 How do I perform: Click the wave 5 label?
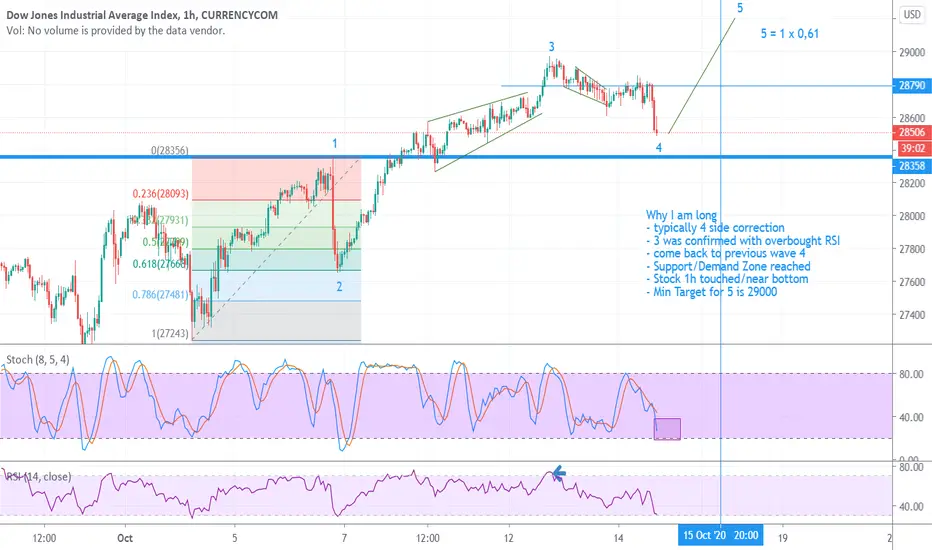click(x=740, y=8)
